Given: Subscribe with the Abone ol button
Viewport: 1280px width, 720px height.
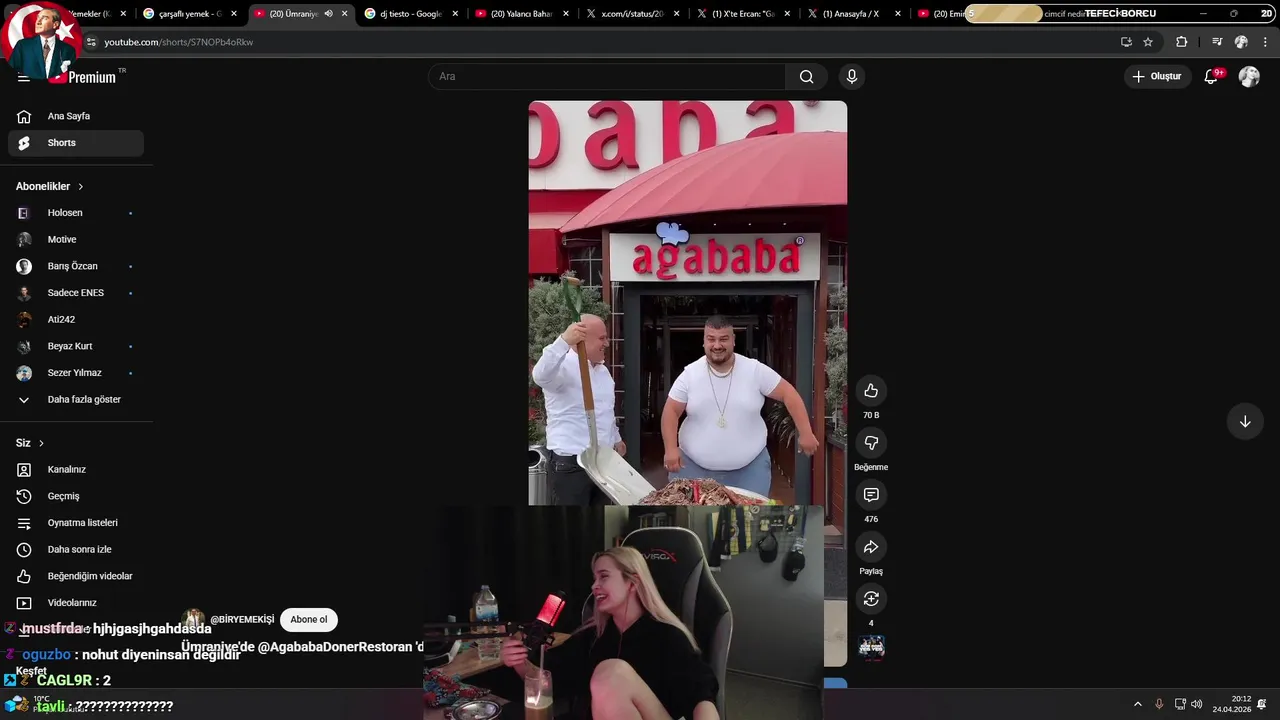Looking at the screenshot, I should click(308, 620).
